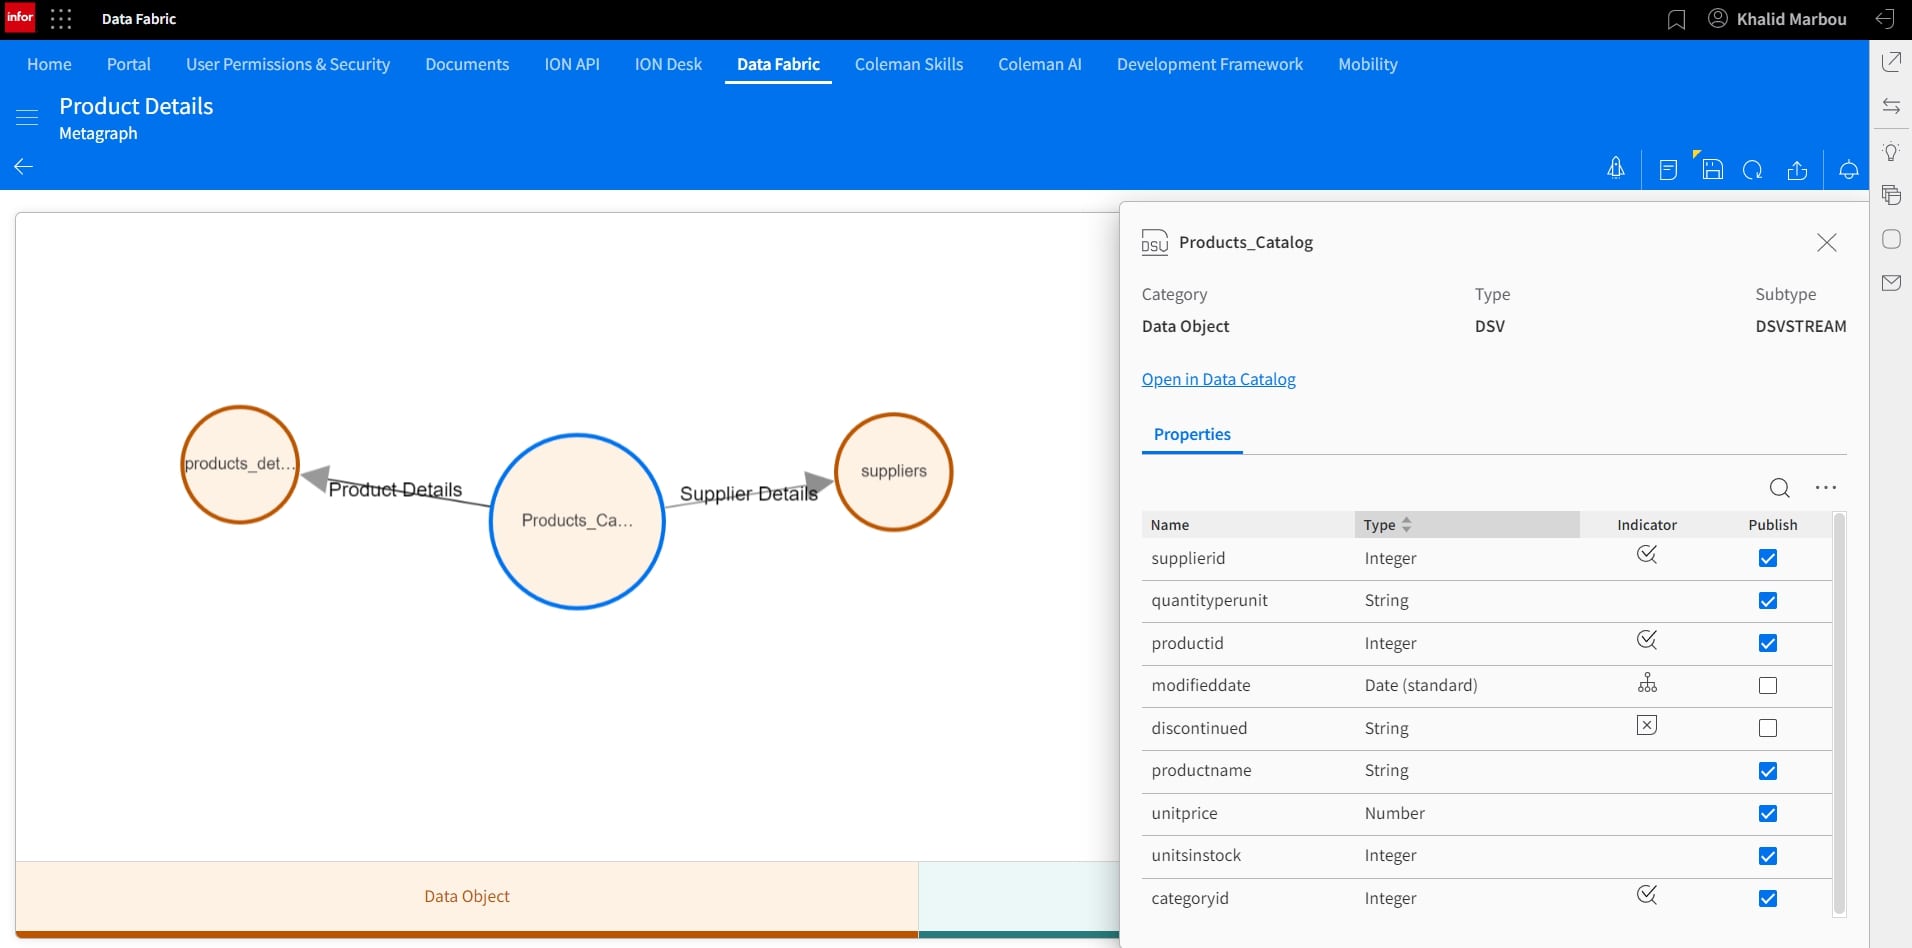Open the three-dot properties actions menu
1912x948 pixels.
pyautogui.click(x=1826, y=488)
